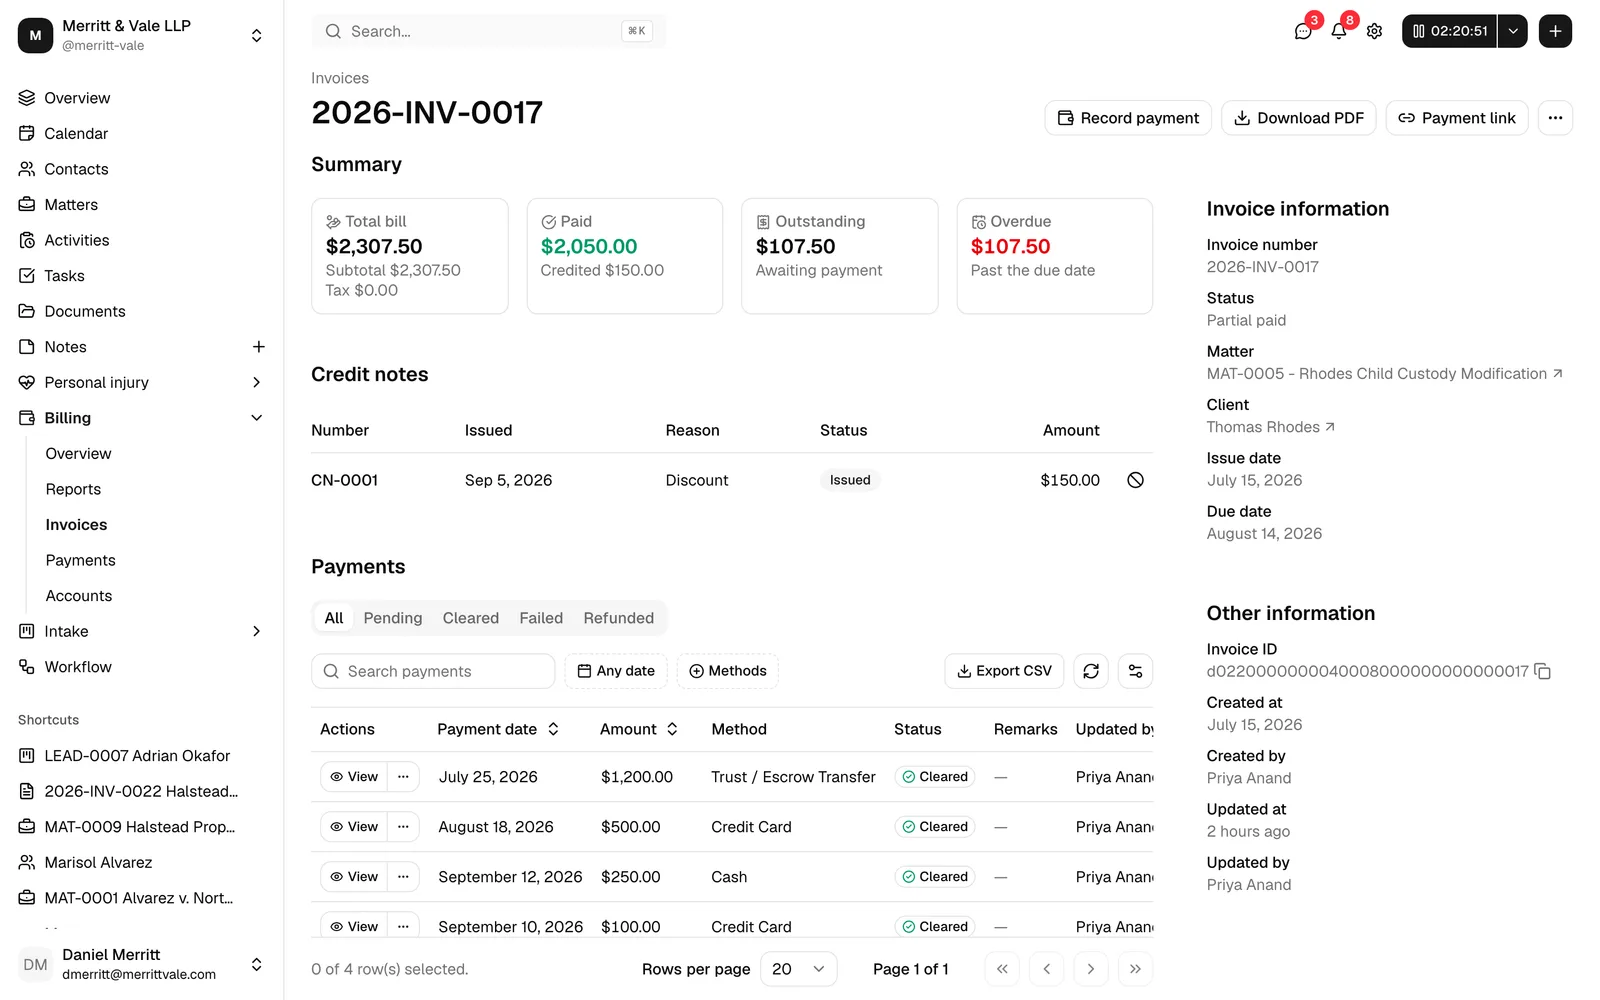This screenshot has width=1600, height=1000.
Task: Open Documents in the sidebar
Action: (141, 311)
